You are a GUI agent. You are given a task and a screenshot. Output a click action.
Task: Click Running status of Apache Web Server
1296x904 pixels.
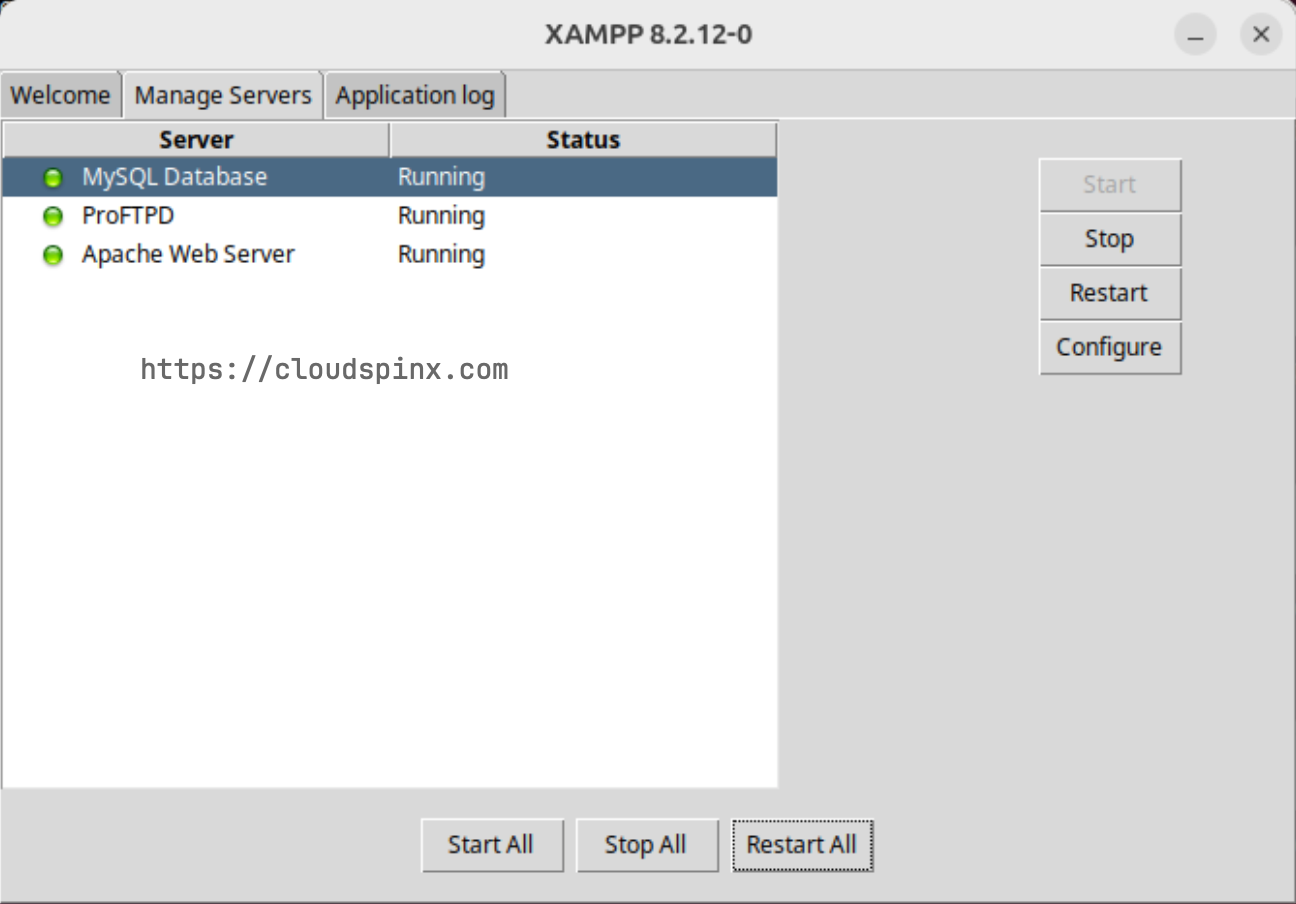(441, 254)
